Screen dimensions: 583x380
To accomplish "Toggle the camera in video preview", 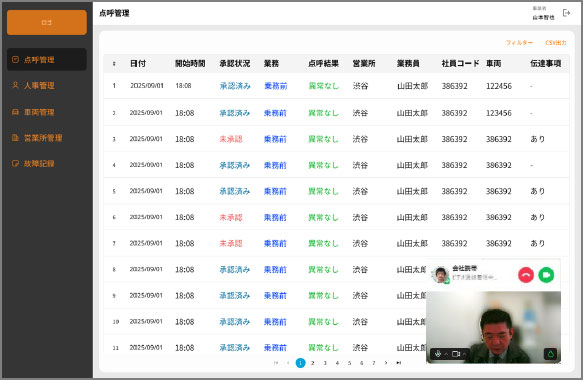I will [x=456, y=354].
